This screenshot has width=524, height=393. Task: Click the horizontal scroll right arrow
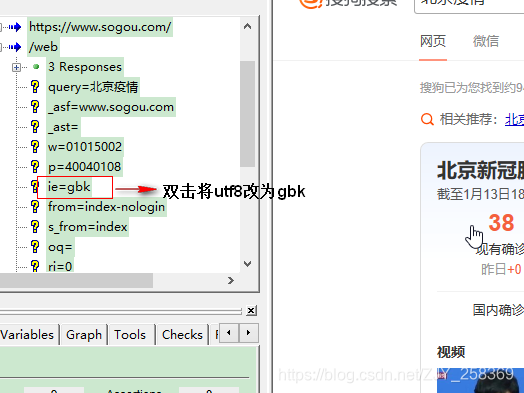[x=231, y=280]
